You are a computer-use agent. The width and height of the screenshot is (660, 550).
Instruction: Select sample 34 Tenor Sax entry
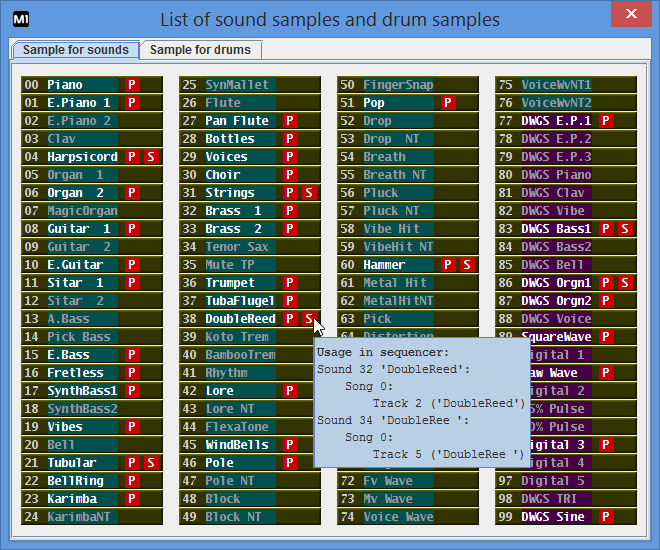[x=250, y=247]
